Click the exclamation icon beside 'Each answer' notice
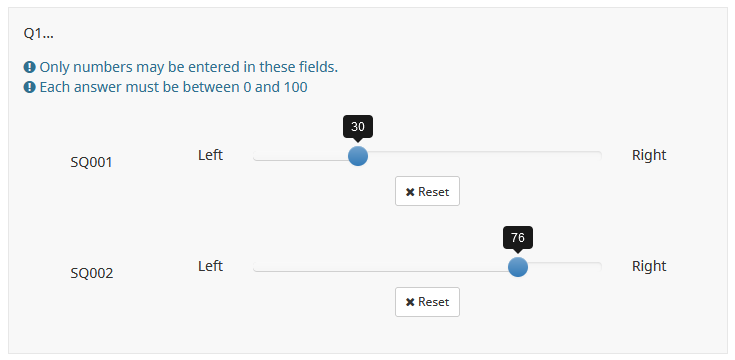 point(30,88)
